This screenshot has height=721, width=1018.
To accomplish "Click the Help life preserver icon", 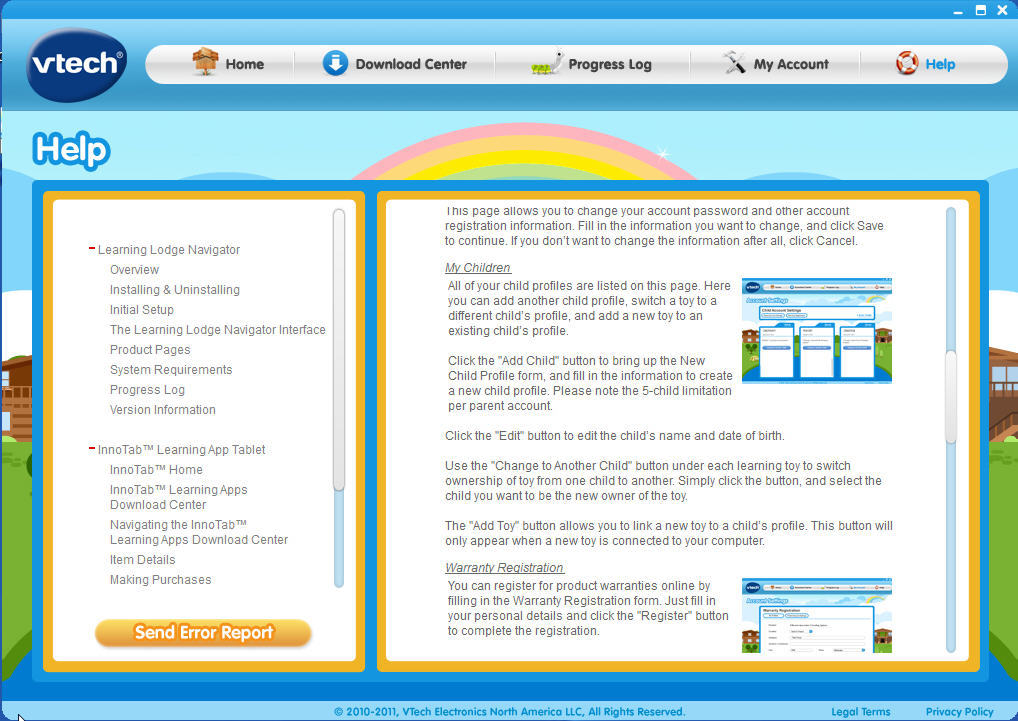I will pyautogui.click(x=907, y=62).
